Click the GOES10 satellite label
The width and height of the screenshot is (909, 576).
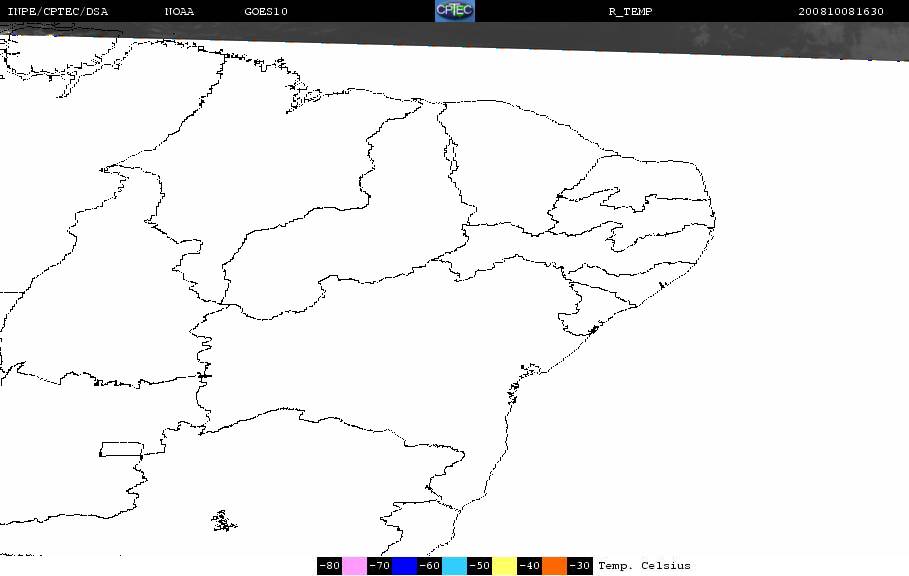click(x=266, y=12)
